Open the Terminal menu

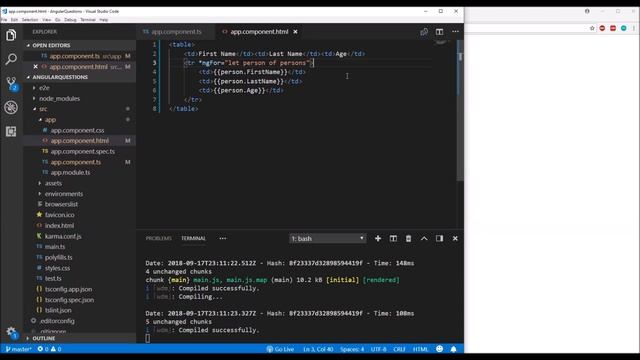88,20
